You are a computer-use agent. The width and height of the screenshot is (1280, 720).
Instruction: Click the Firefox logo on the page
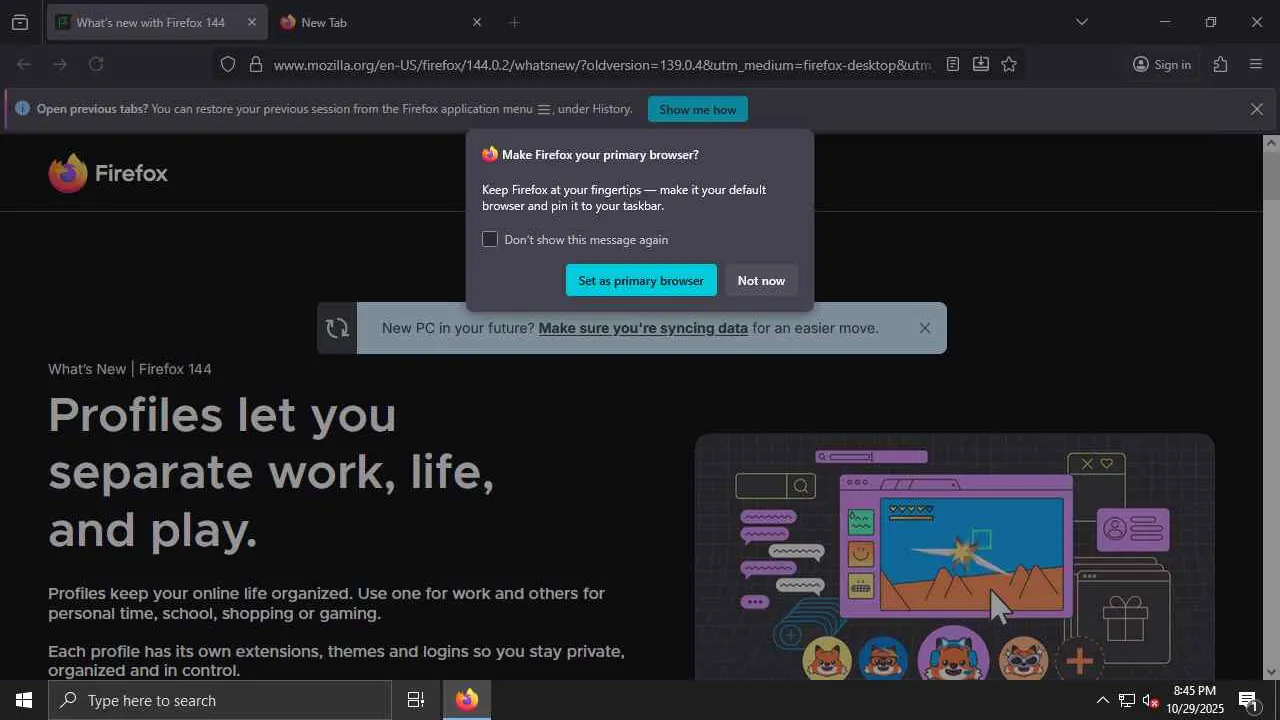pyautogui.click(x=108, y=173)
